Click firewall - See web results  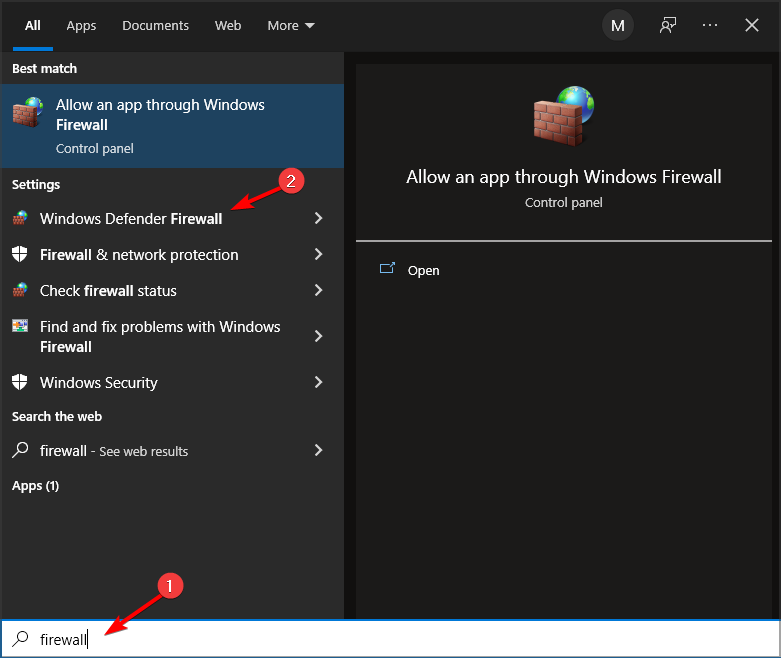[x=172, y=451]
